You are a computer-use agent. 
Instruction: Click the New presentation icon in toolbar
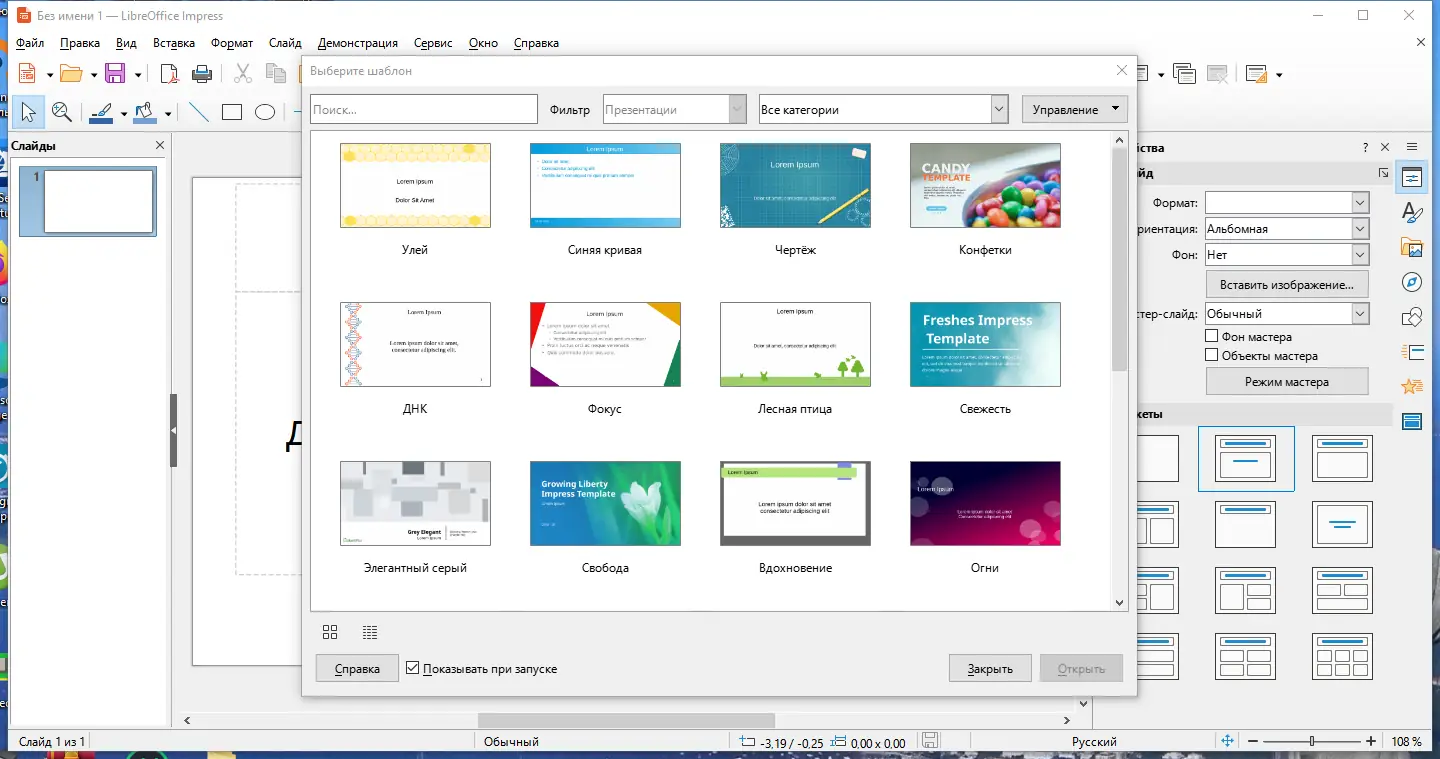click(x=27, y=73)
